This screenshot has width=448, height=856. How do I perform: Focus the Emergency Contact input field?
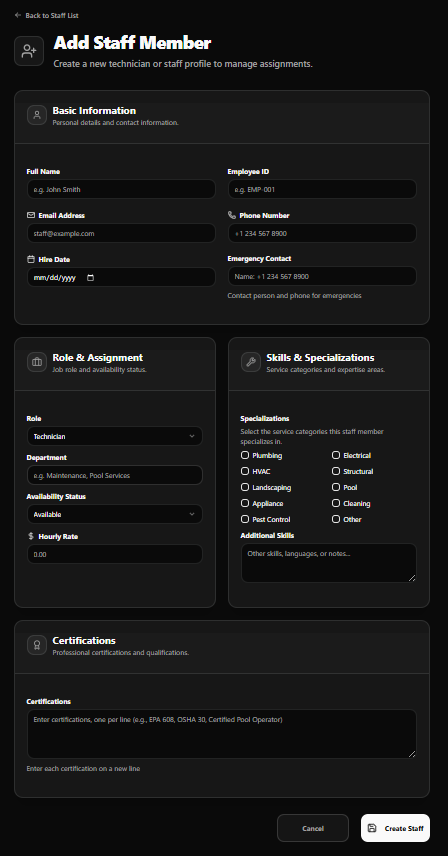click(x=322, y=276)
